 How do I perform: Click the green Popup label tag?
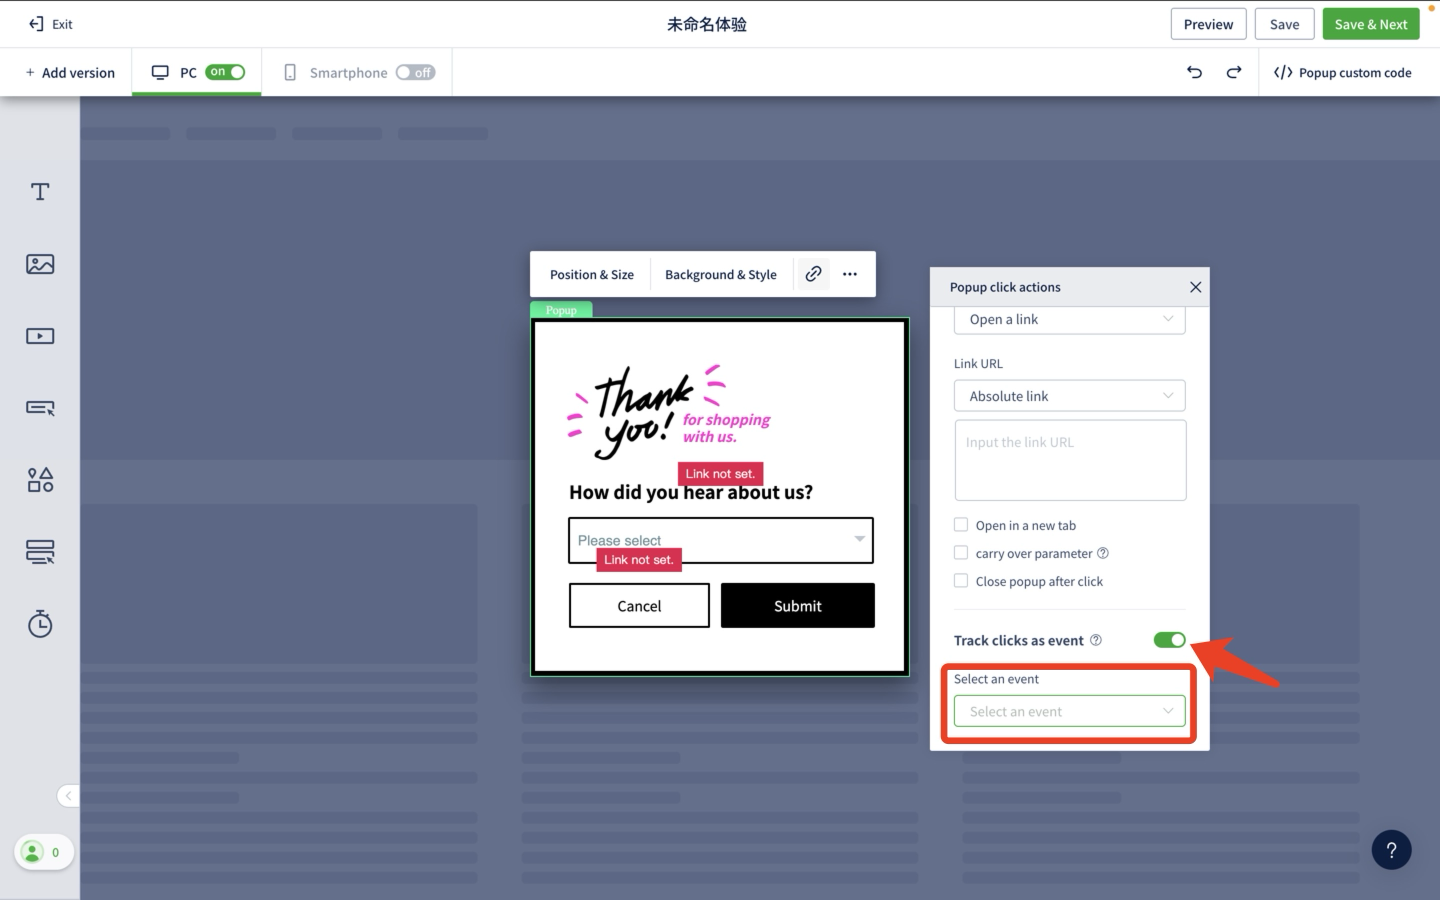coord(561,310)
